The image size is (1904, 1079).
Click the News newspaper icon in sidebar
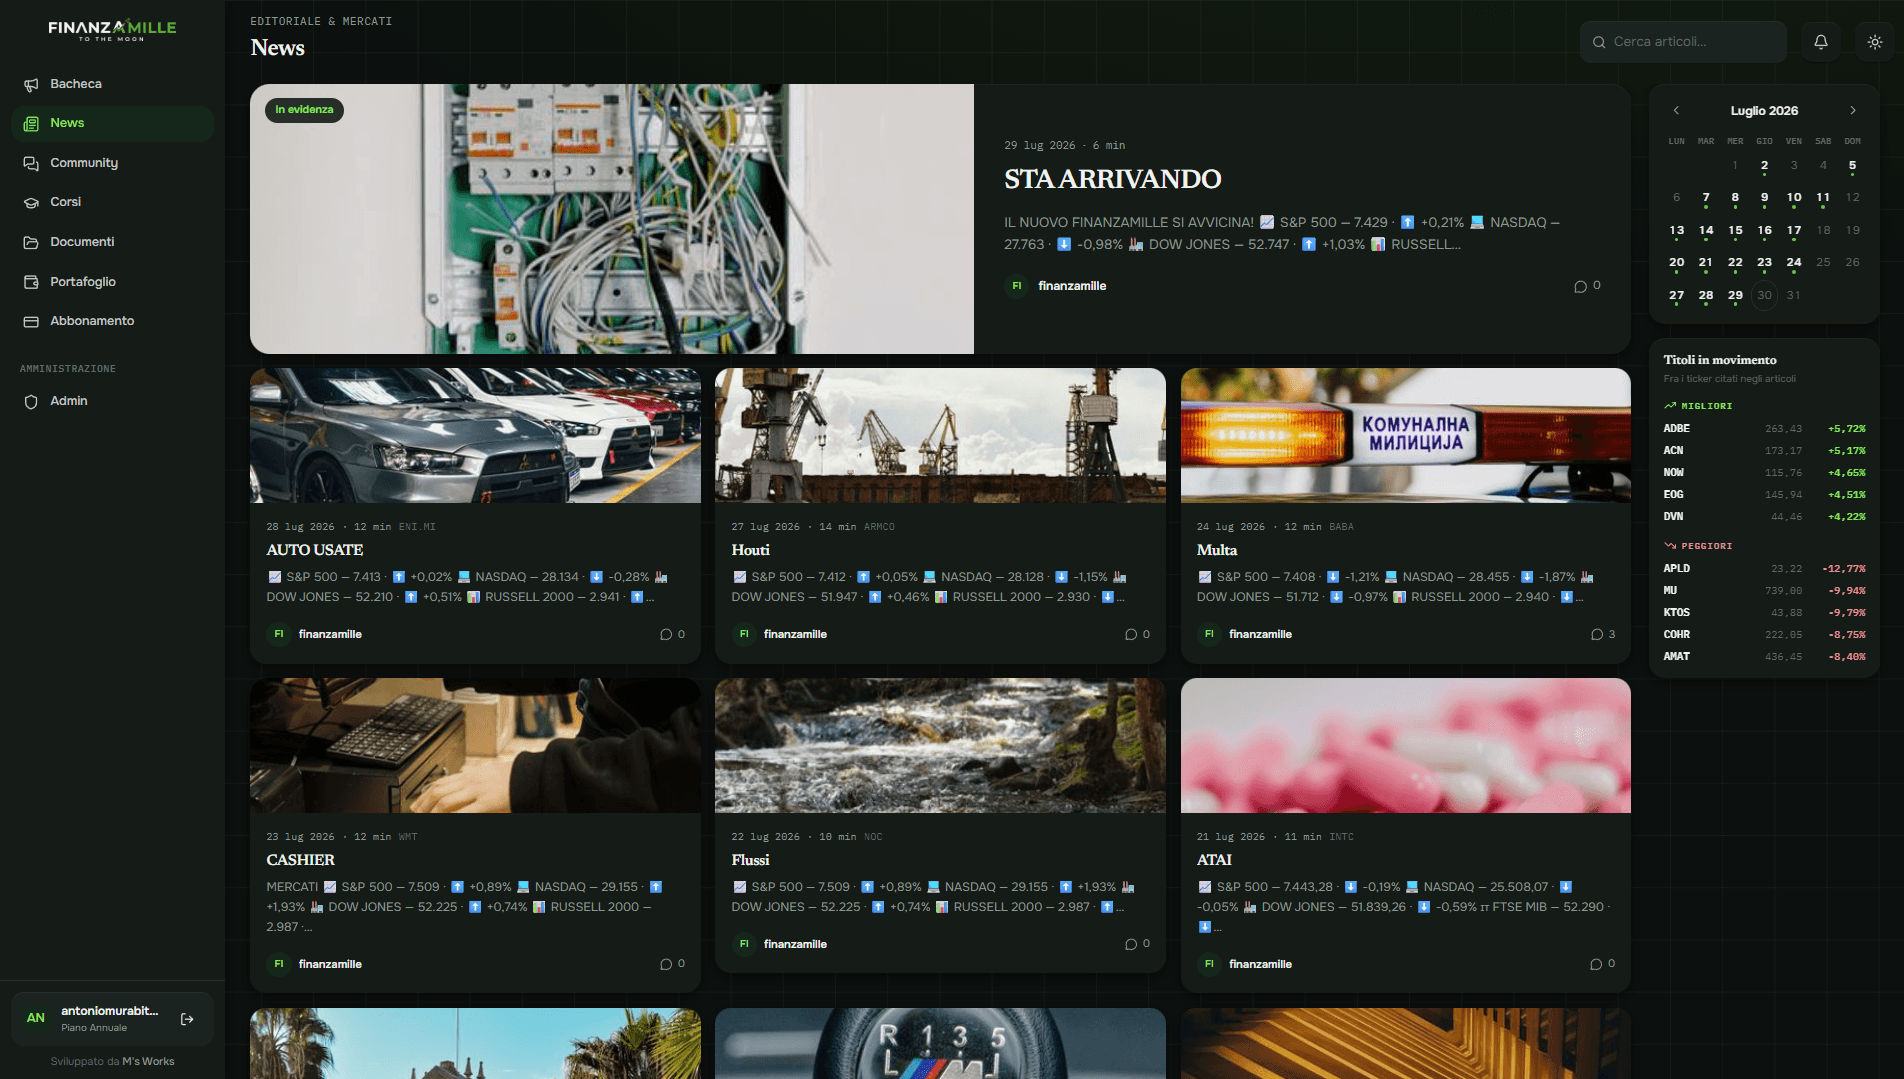pyautogui.click(x=31, y=123)
